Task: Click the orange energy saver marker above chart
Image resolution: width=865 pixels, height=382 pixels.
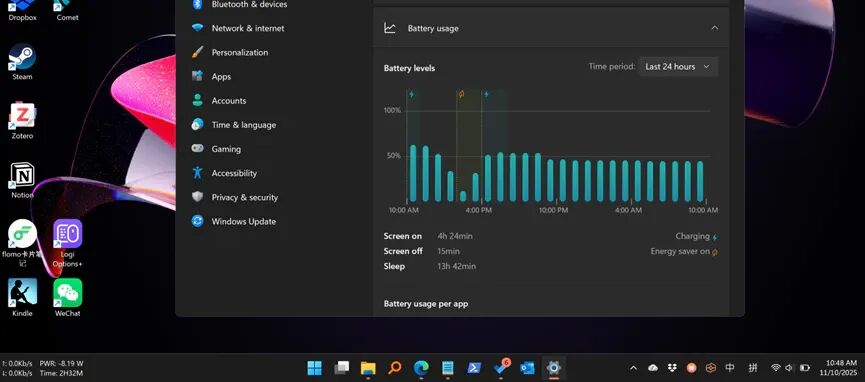Action: click(x=461, y=94)
